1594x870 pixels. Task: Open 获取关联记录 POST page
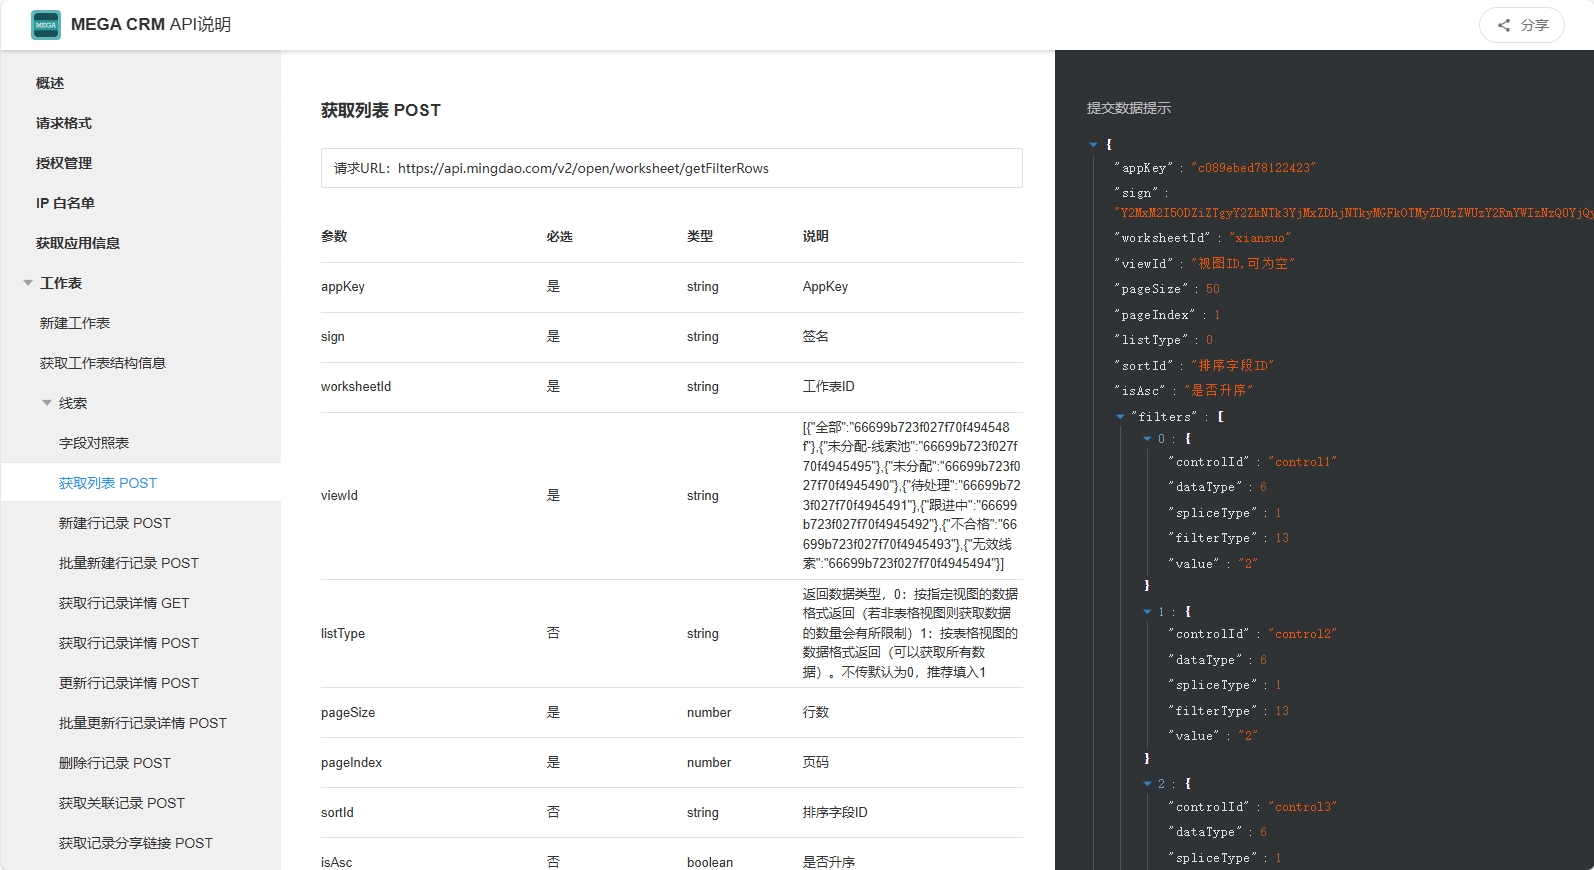(x=122, y=803)
